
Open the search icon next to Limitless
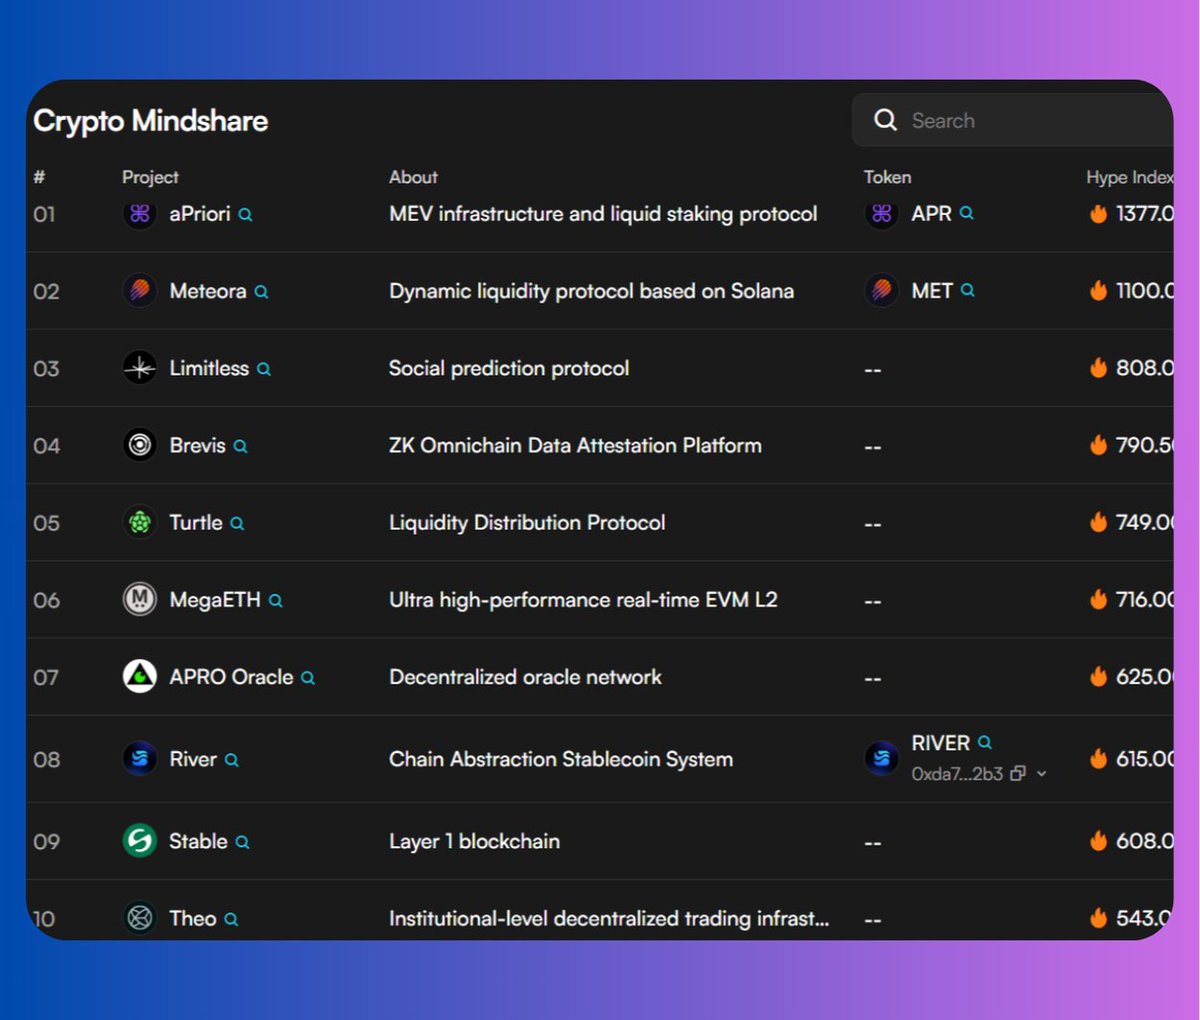[264, 369]
